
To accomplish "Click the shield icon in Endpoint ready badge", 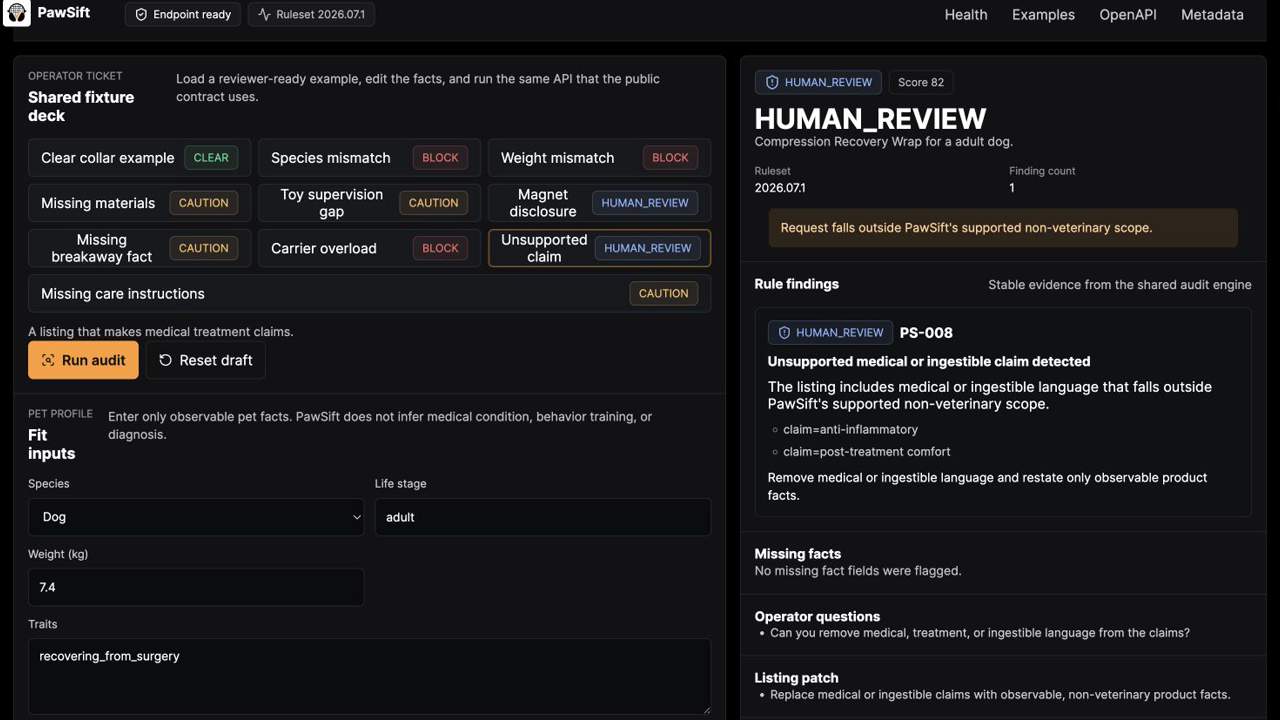I will [141, 15].
